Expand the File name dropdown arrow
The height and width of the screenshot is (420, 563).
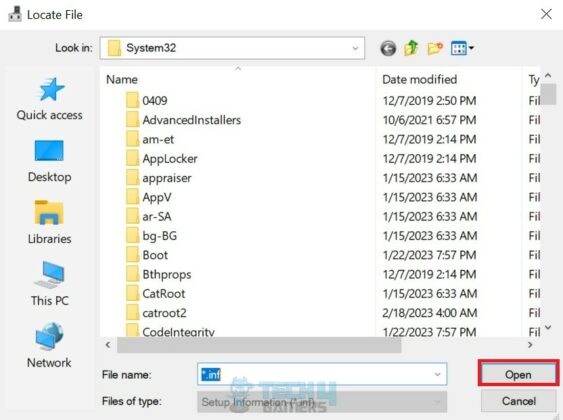tap(437, 374)
